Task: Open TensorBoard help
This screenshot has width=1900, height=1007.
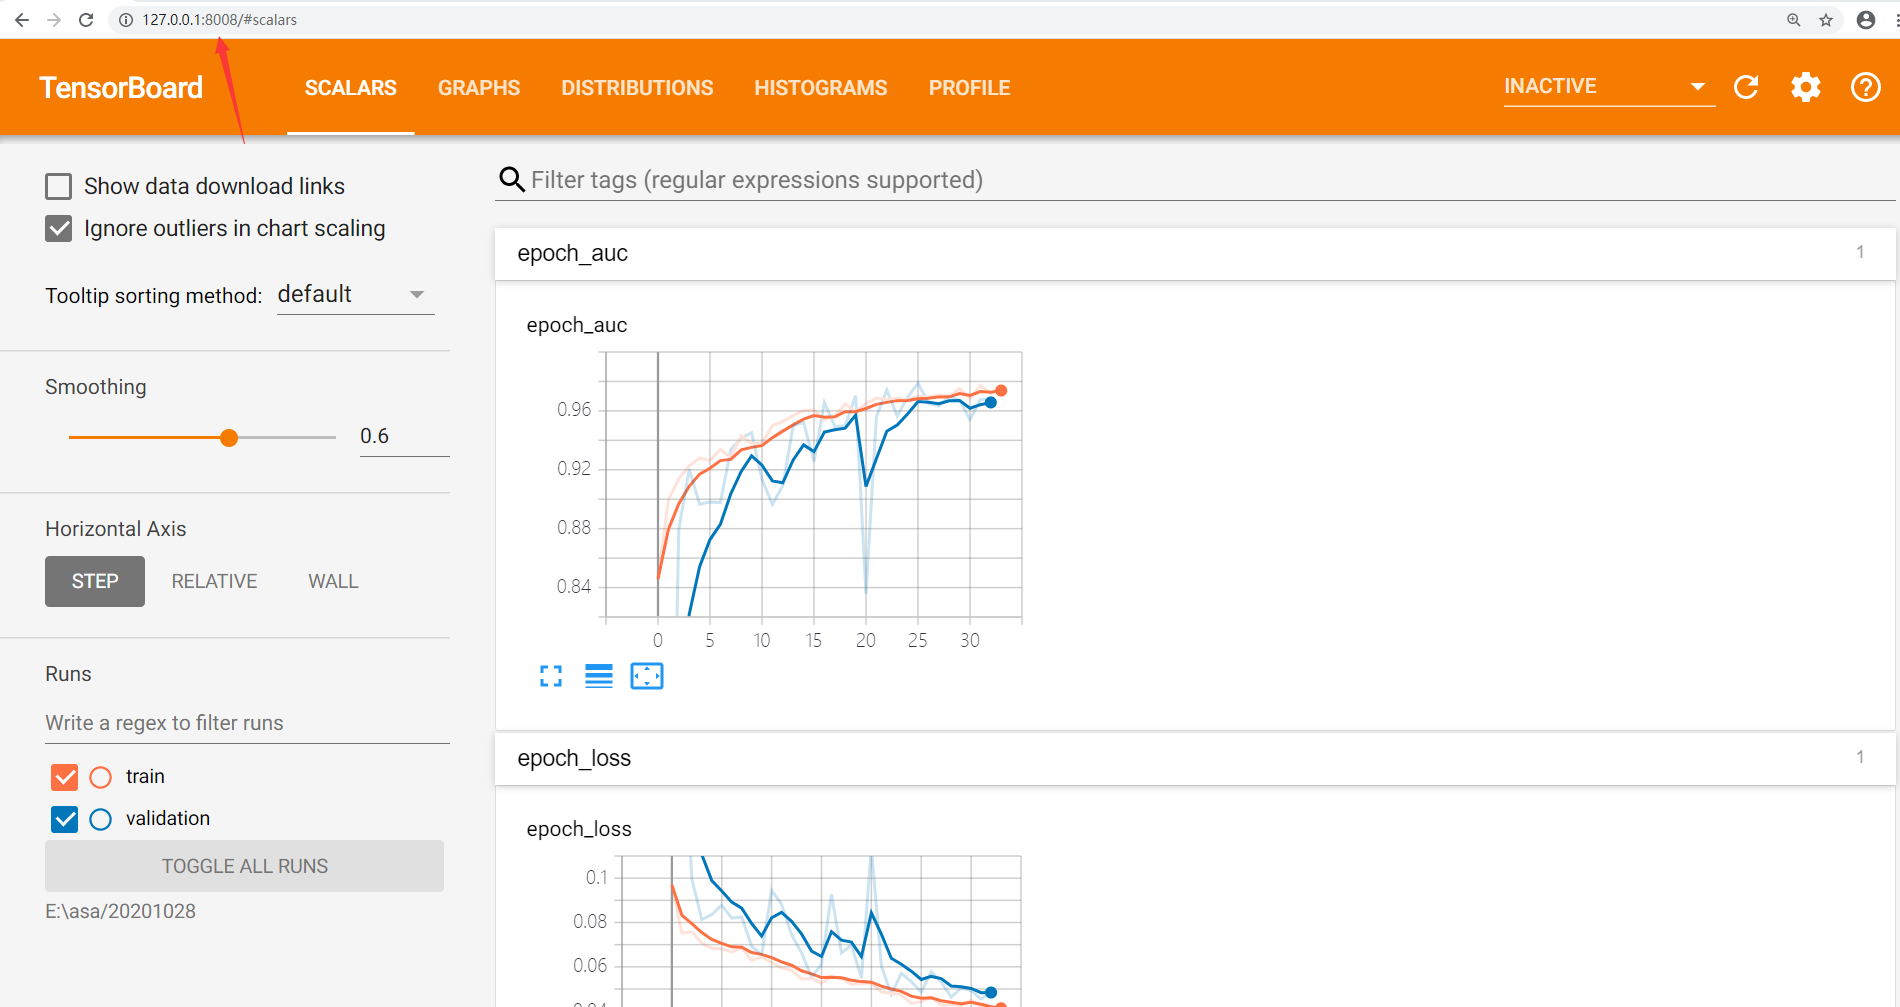Action: pyautogui.click(x=1864, y=87)
